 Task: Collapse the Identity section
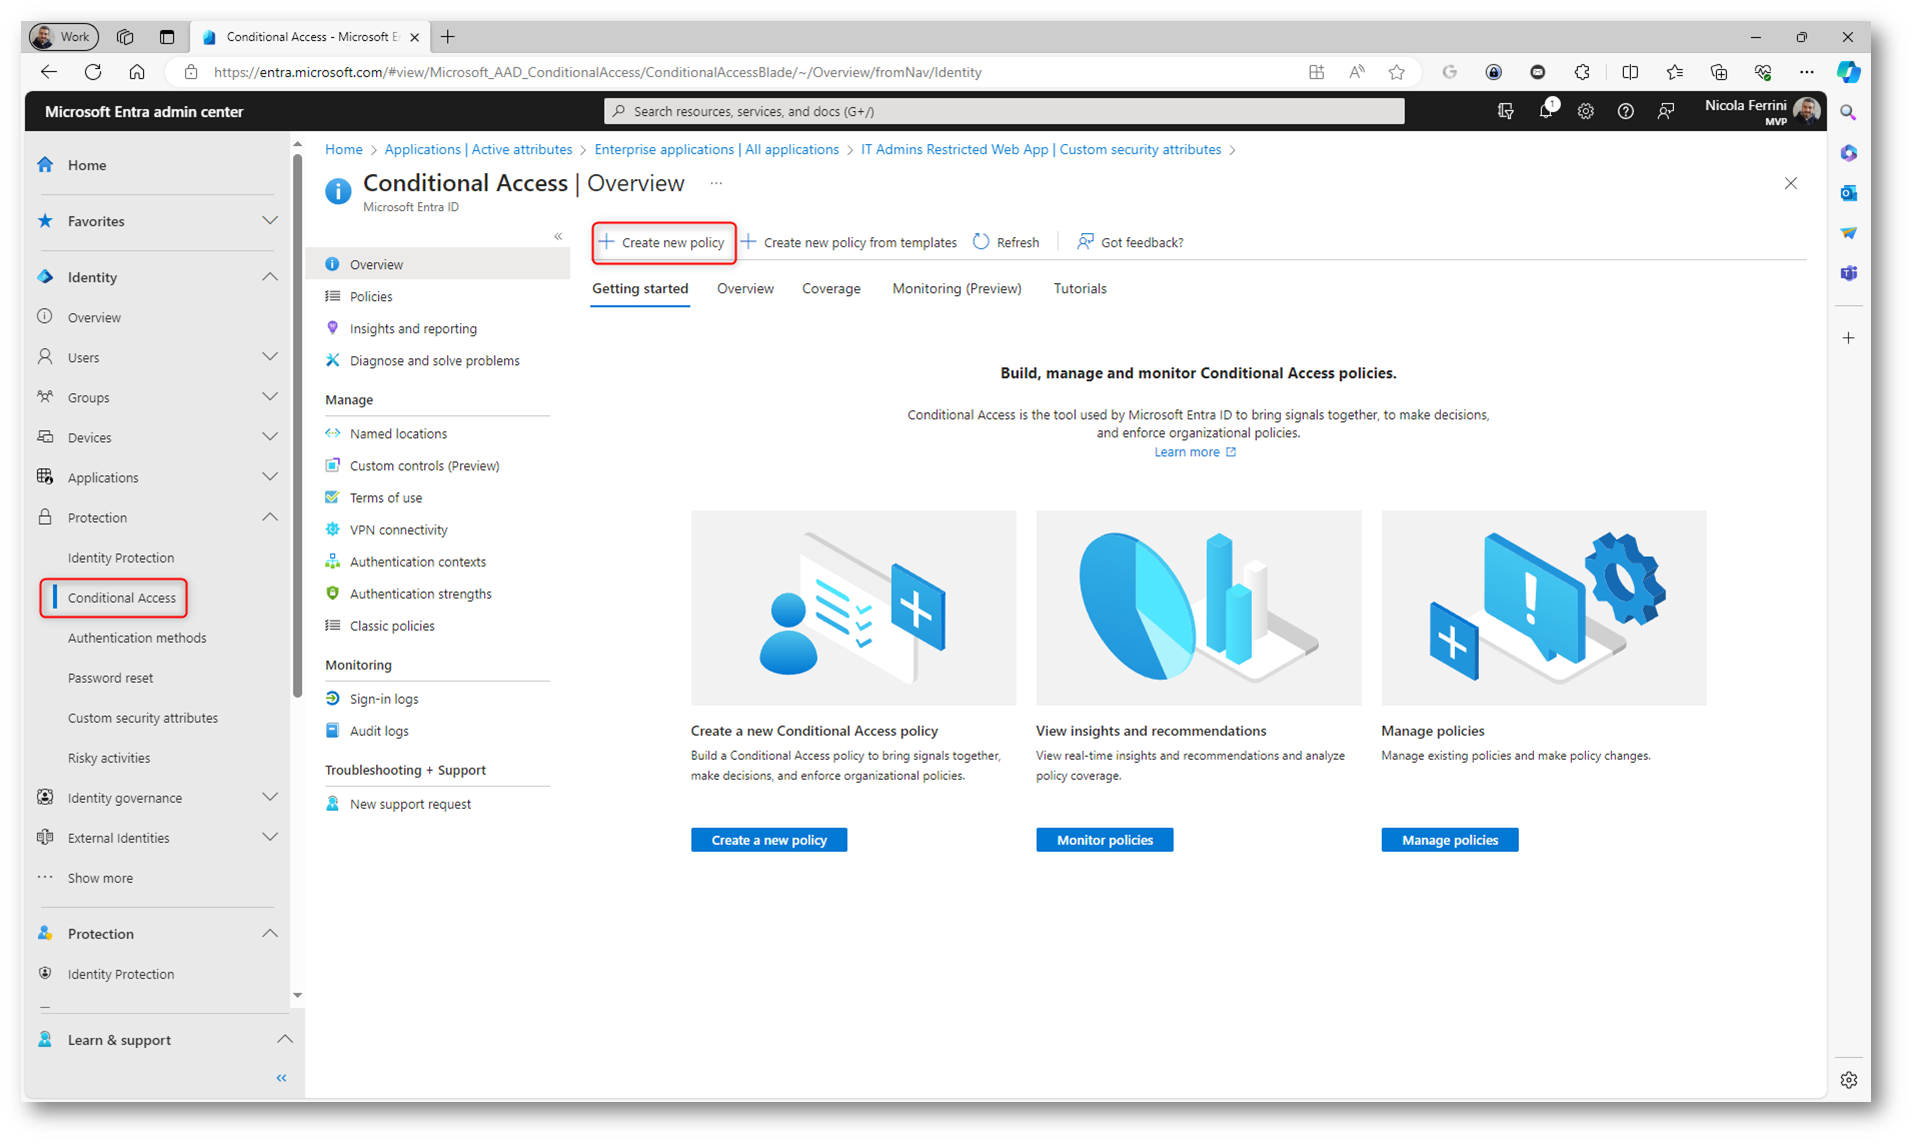(270, 276)
